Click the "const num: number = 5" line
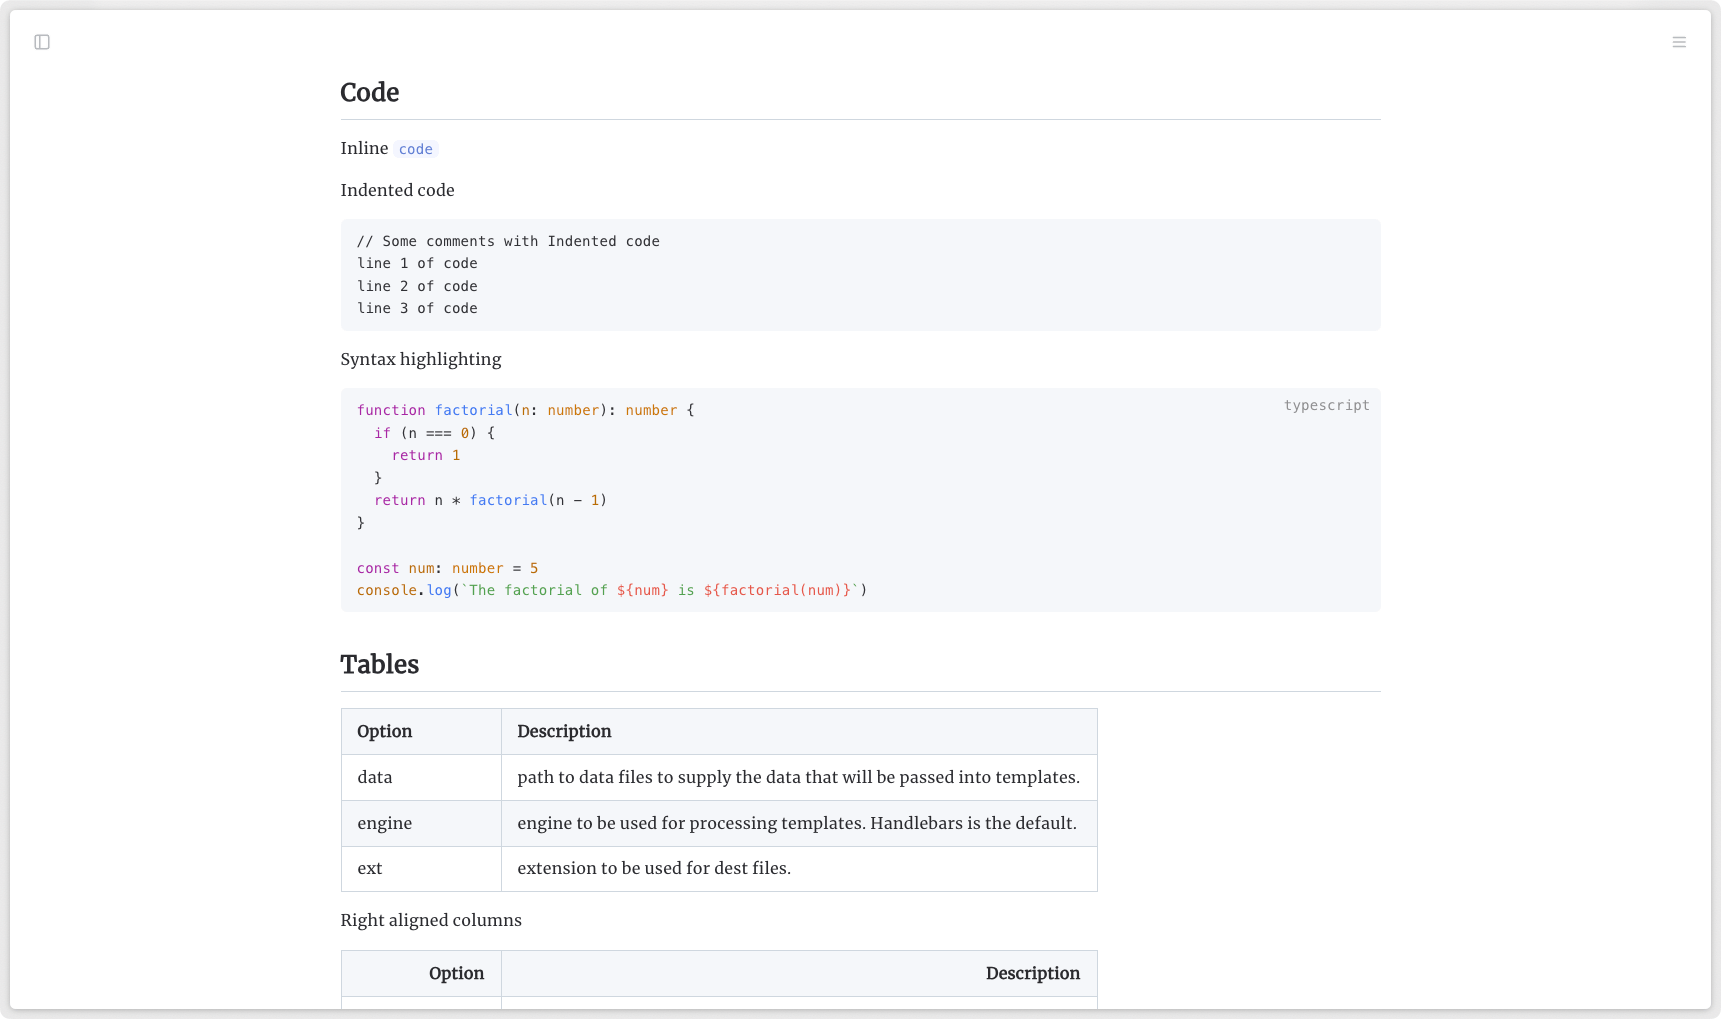Image resolution: width=1721 pixels, height=1019 pixels. (x=447, y=568)
